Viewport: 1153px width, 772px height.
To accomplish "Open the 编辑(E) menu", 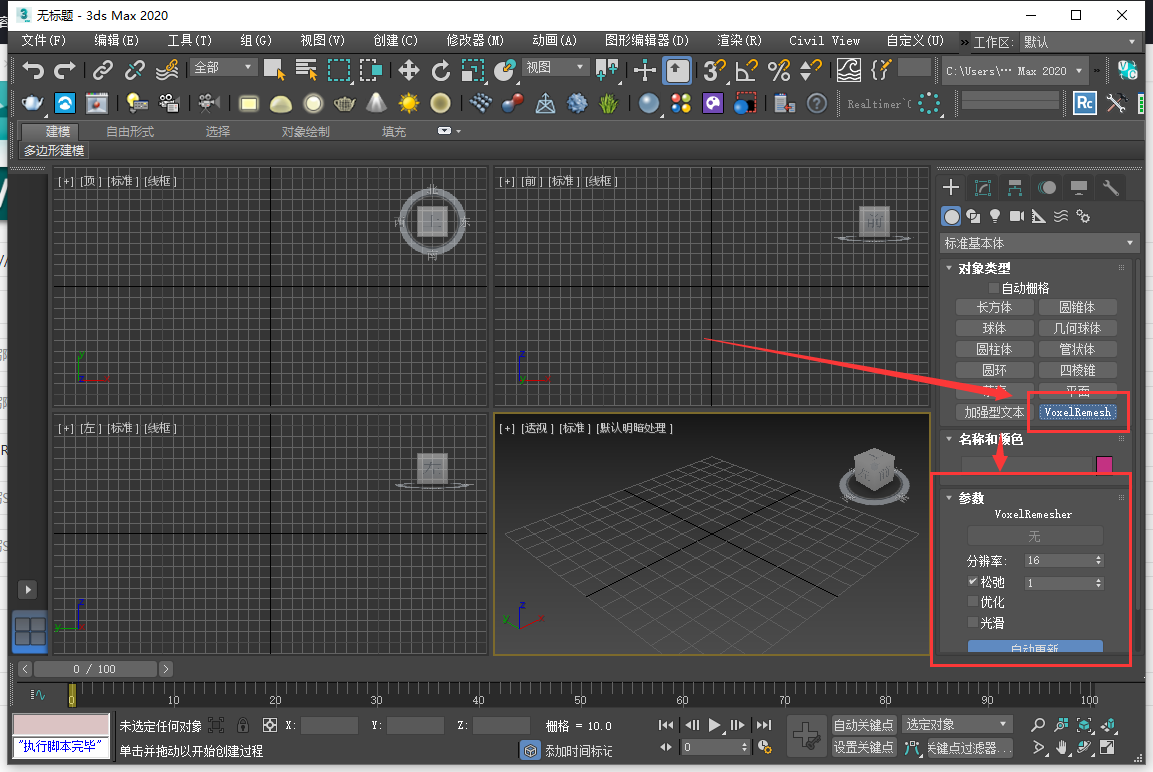I will pyautogui.click(x=116, y=40).
